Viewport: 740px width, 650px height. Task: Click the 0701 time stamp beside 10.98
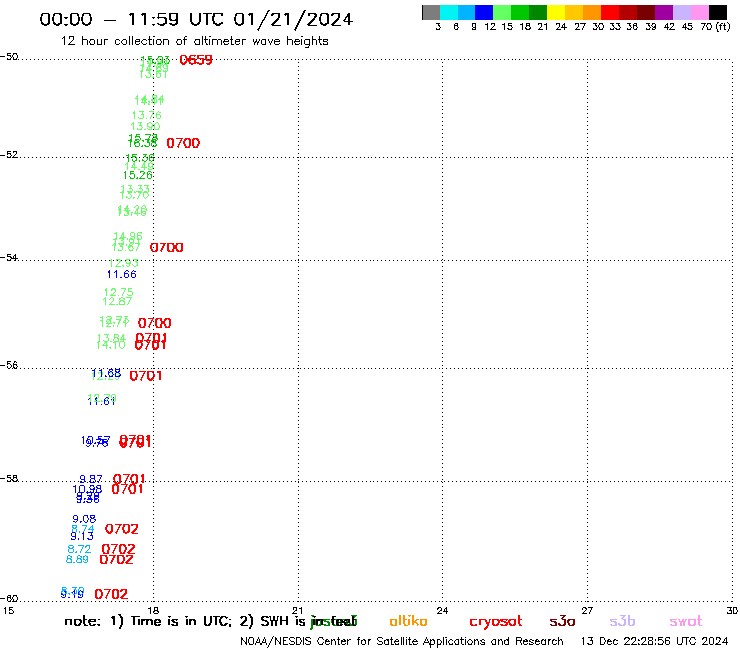click(127, 489)
